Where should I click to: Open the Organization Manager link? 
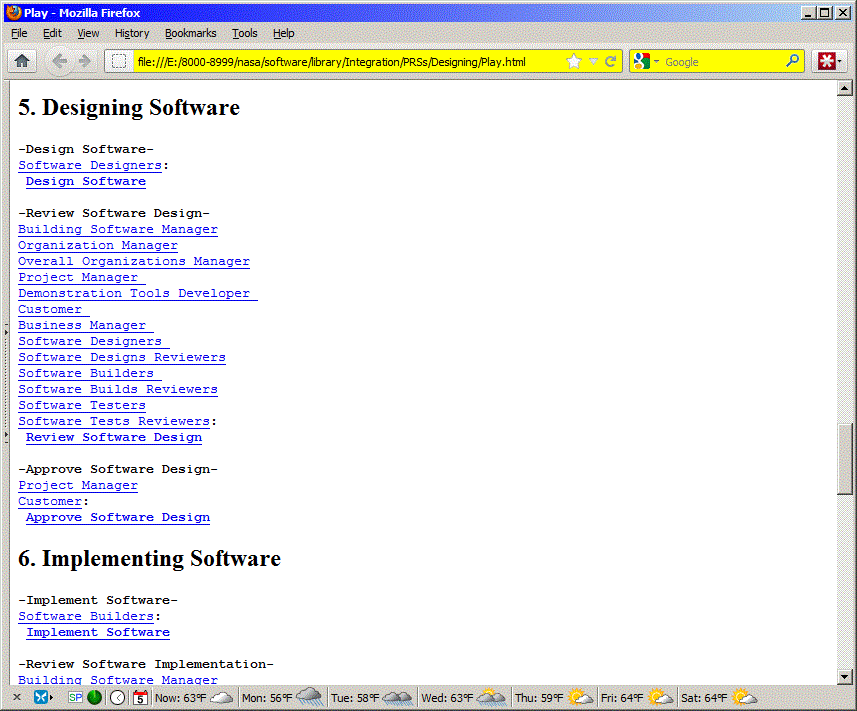tap(98, 245)
